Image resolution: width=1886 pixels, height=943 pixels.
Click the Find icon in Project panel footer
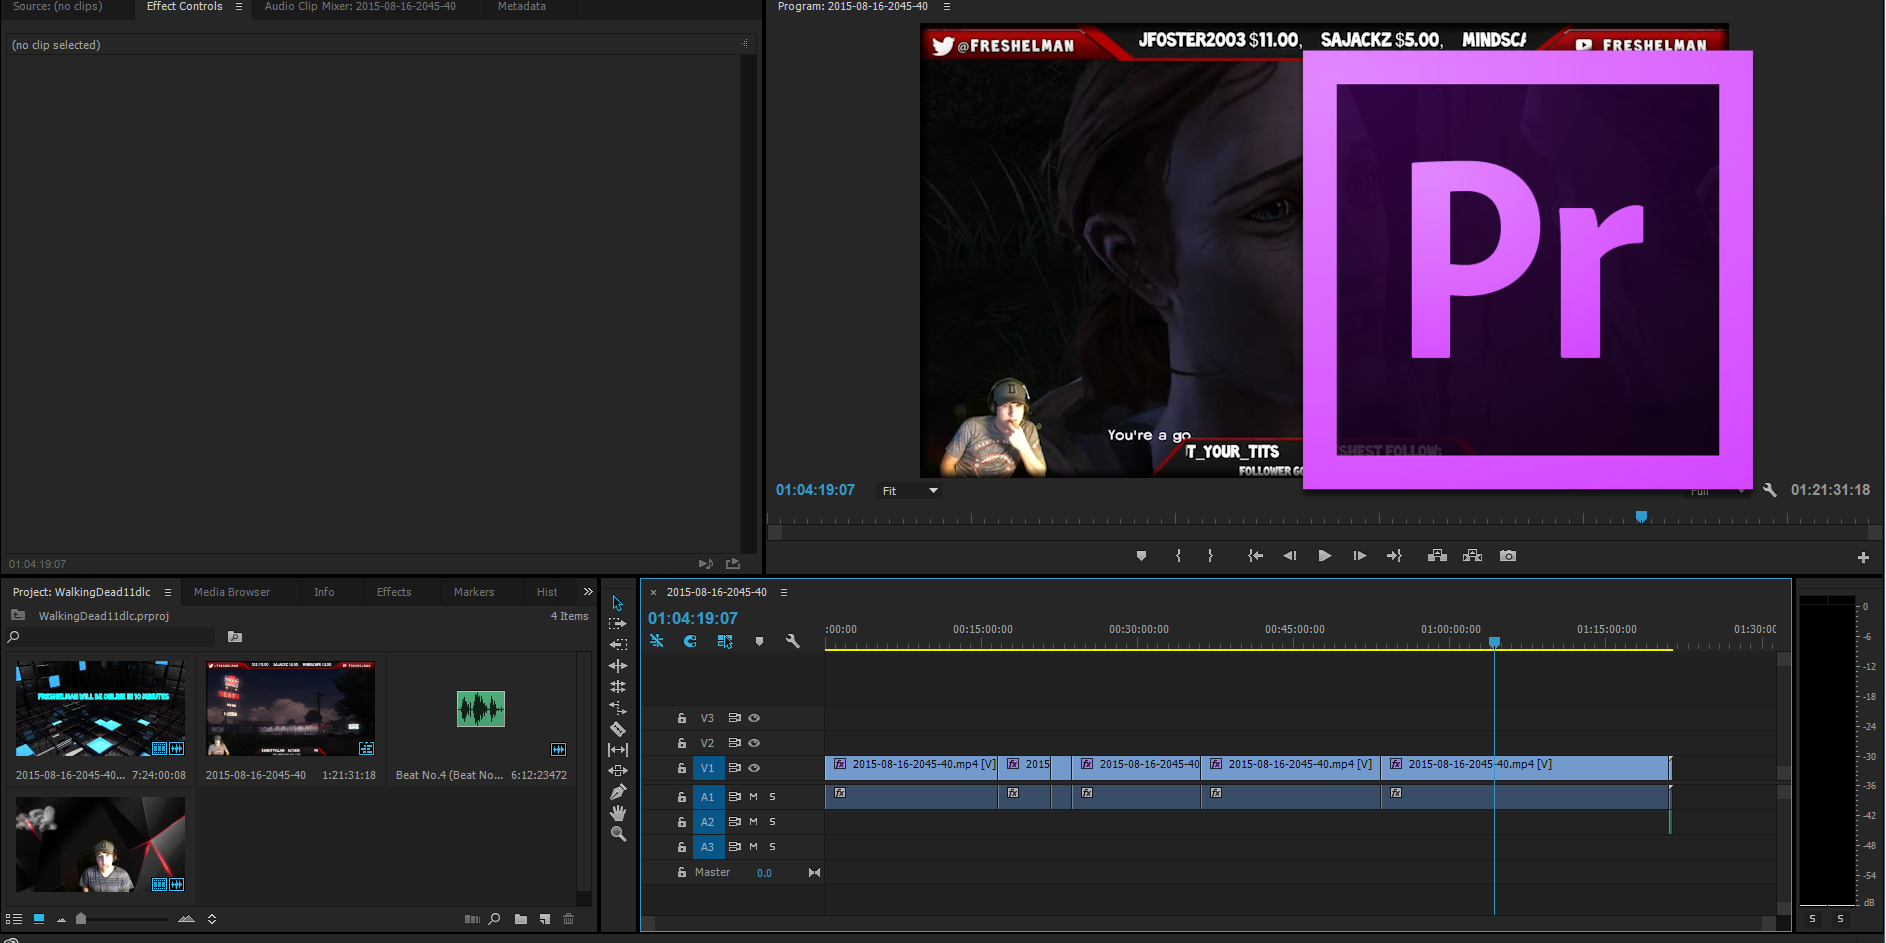pyautogui.click(x=494, y=919)
